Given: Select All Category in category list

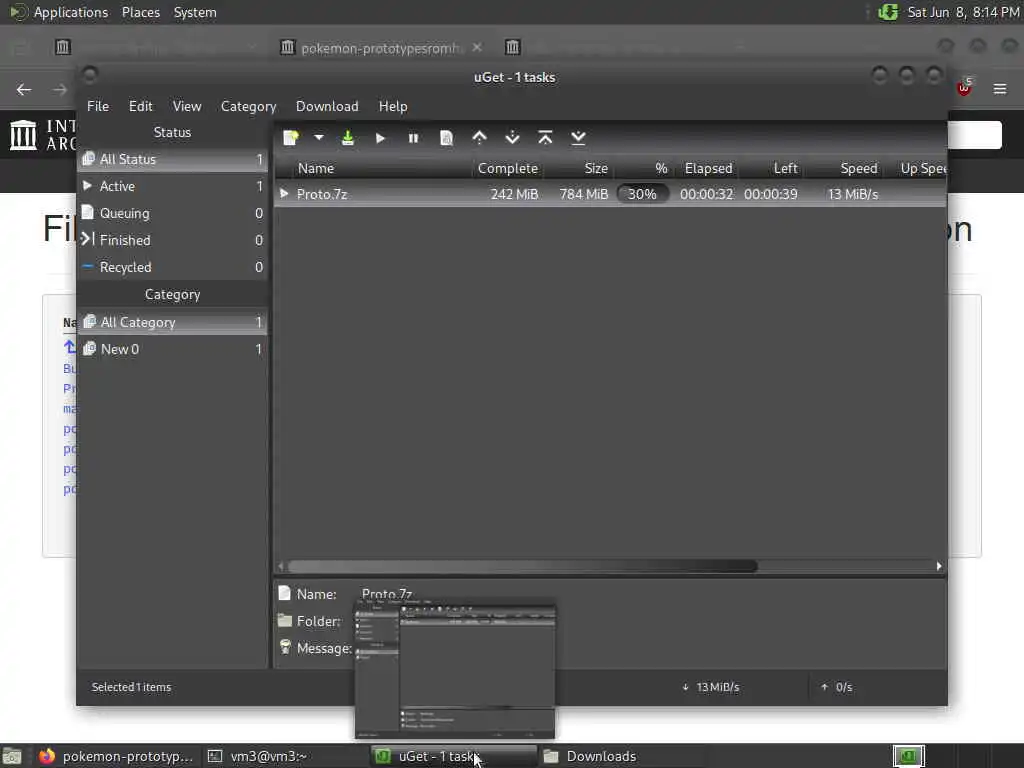Looking at the screenshot, I should (172, 322).
